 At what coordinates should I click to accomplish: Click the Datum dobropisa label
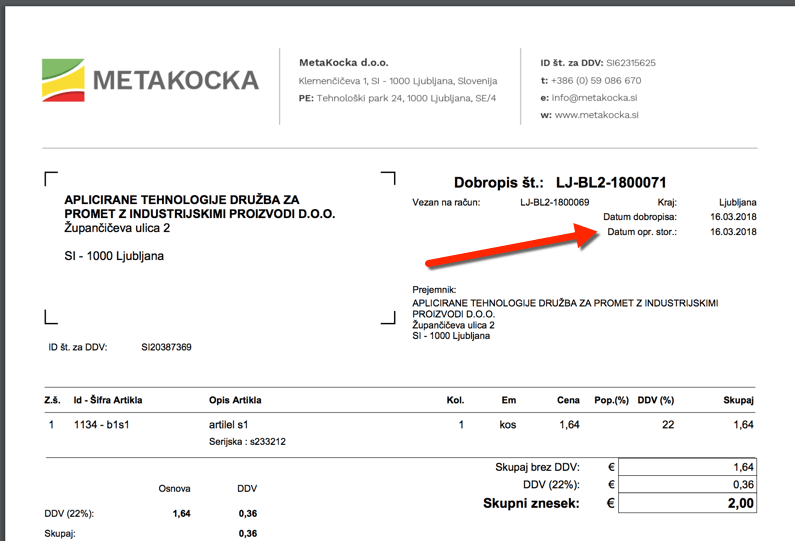[640, 217]
